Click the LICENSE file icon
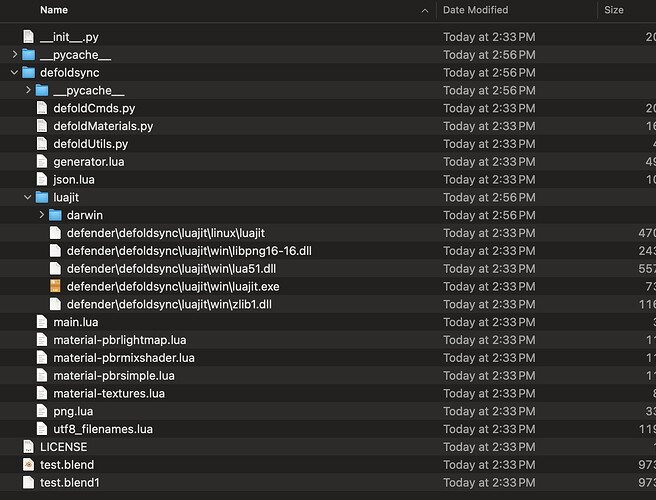Image resolution: width=656 pixels, height=500 pixels. (28, 447)
